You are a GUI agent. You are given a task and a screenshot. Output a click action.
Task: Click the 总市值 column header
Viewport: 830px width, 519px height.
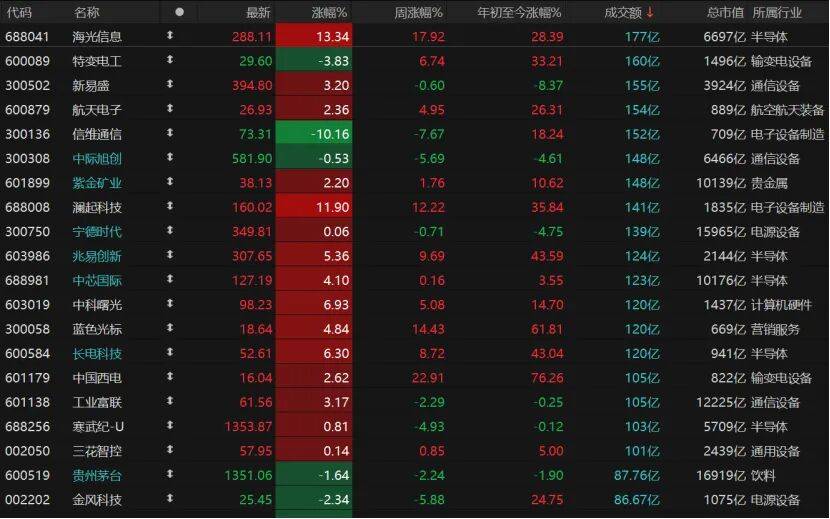pyautogui.click(x=725, y=13)
